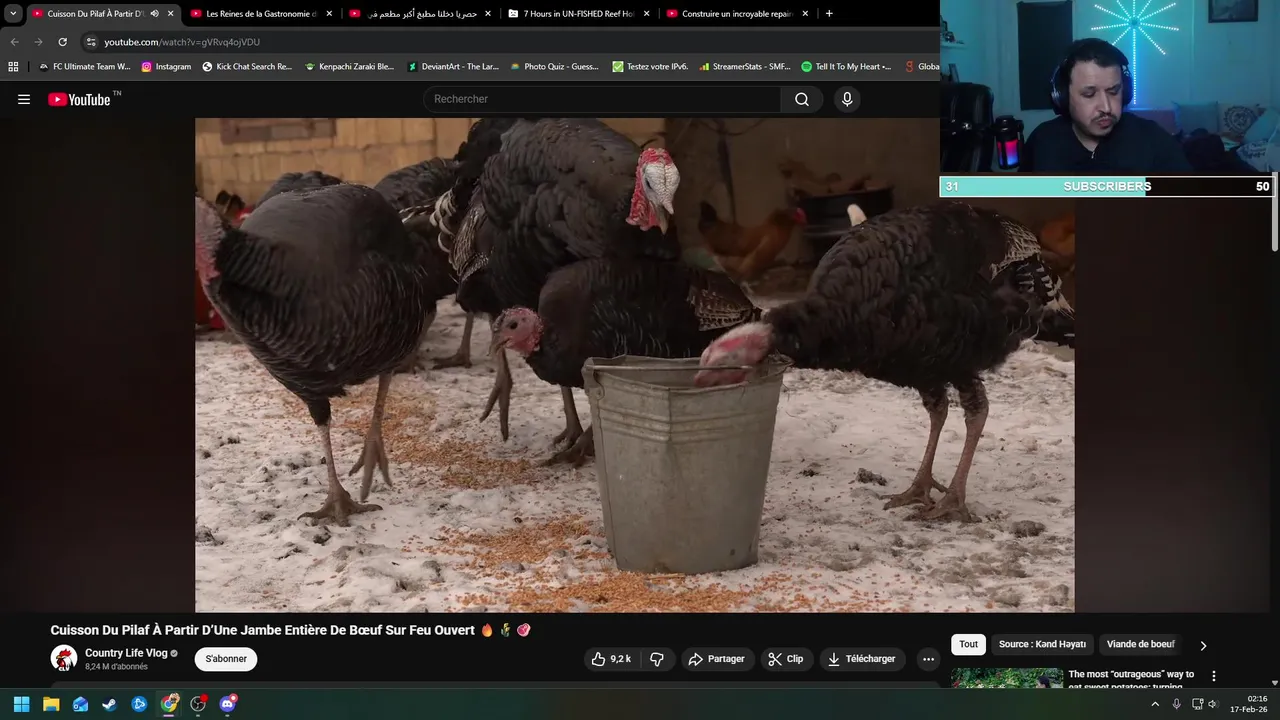Screen dimensions: 1280x720
Task: Open the microphone tray icon
Action: pos(1176,704)
